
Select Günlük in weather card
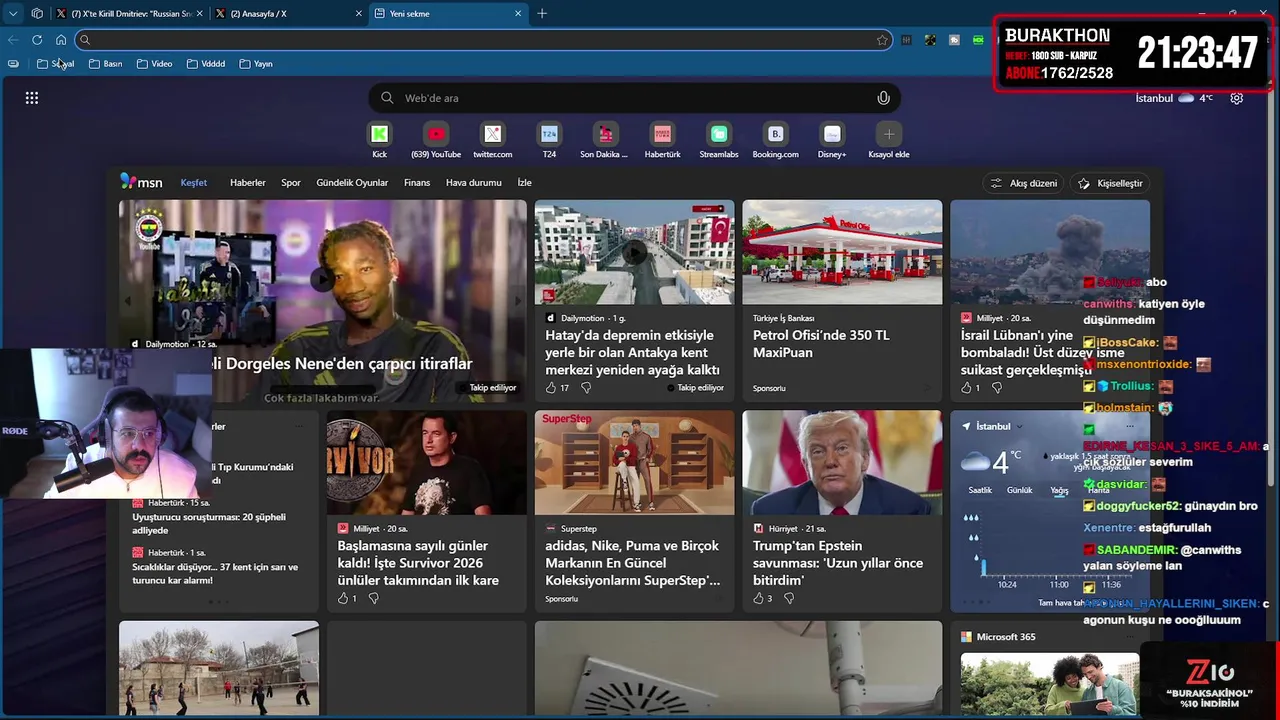1019,490
